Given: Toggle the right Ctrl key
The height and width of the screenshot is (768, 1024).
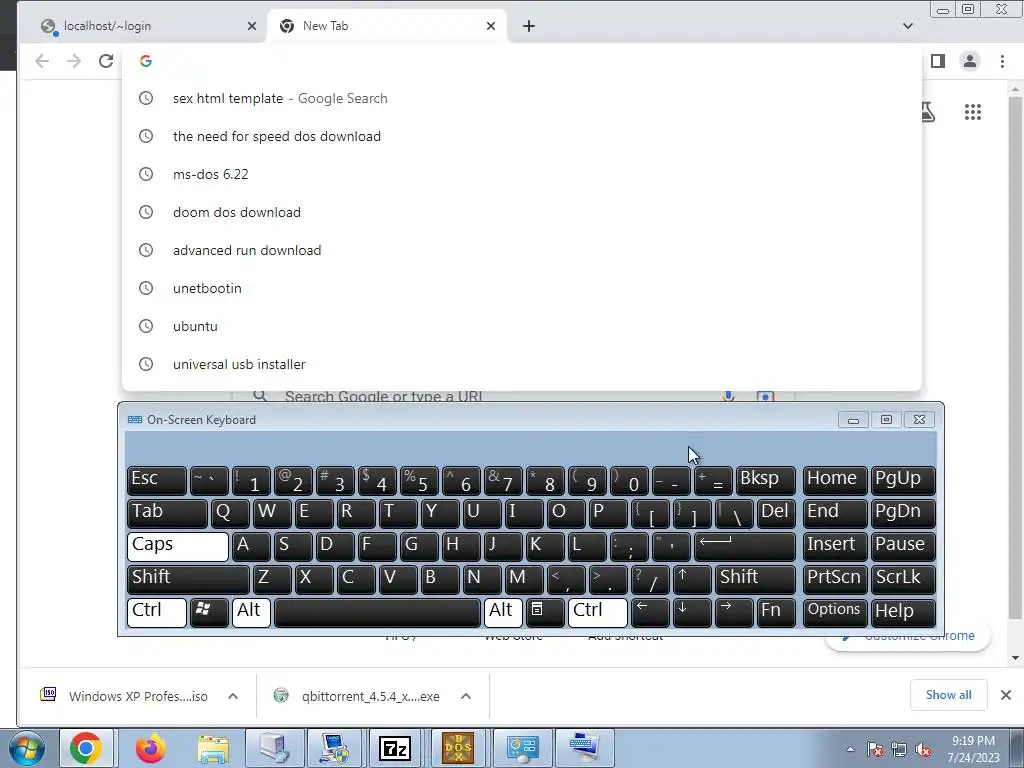Looking at the screenshot, I should (598, 612).
